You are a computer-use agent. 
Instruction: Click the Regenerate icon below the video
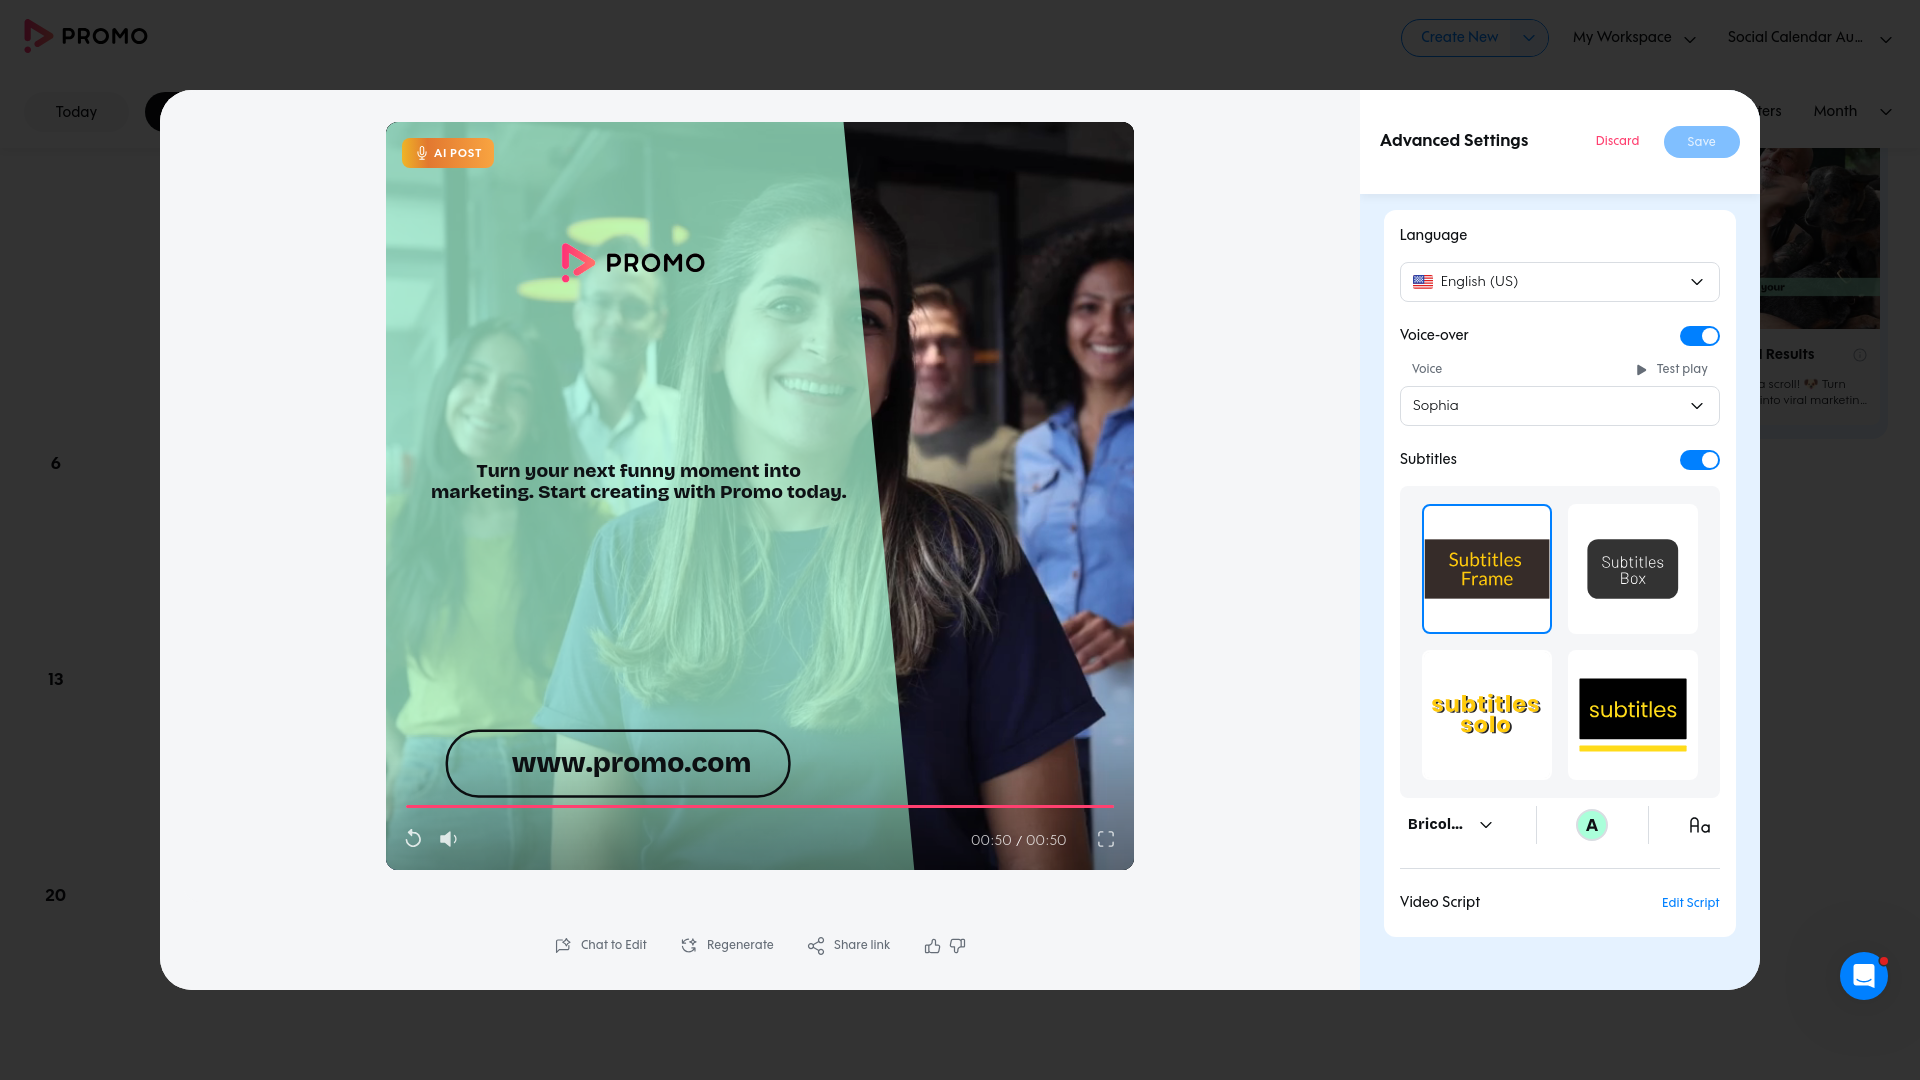(x=689, y=945)
